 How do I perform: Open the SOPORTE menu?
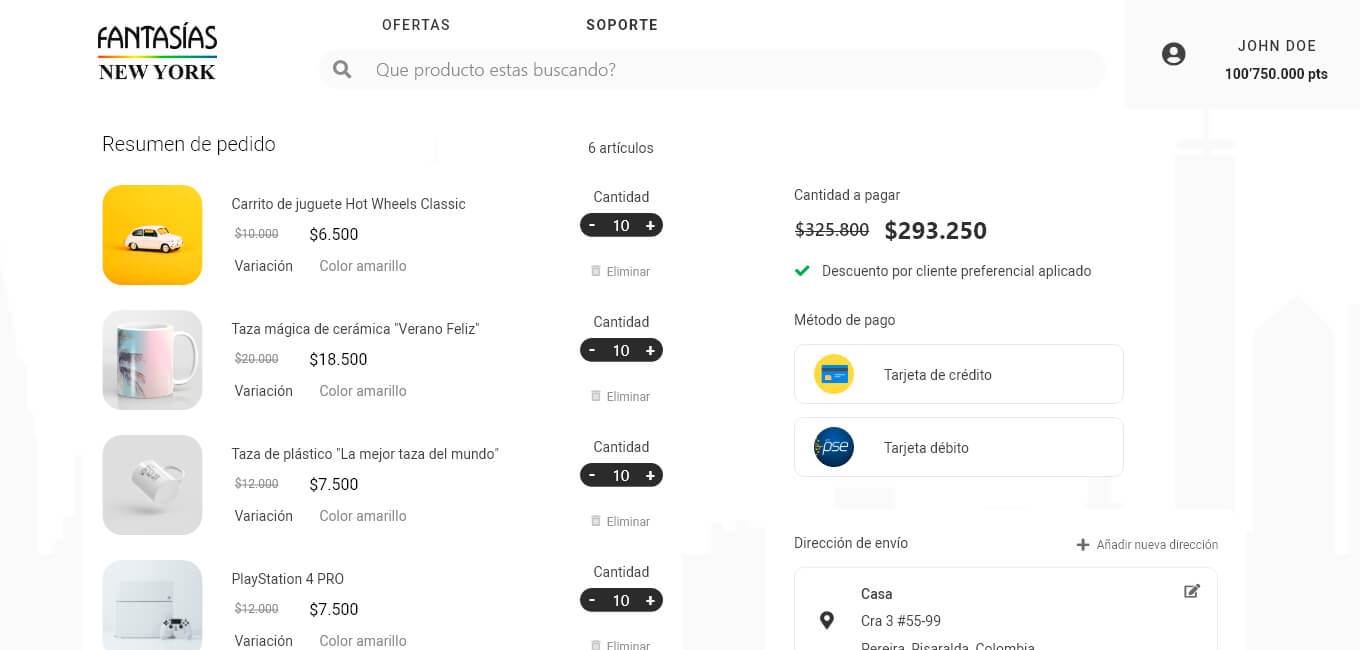(622, 25)
